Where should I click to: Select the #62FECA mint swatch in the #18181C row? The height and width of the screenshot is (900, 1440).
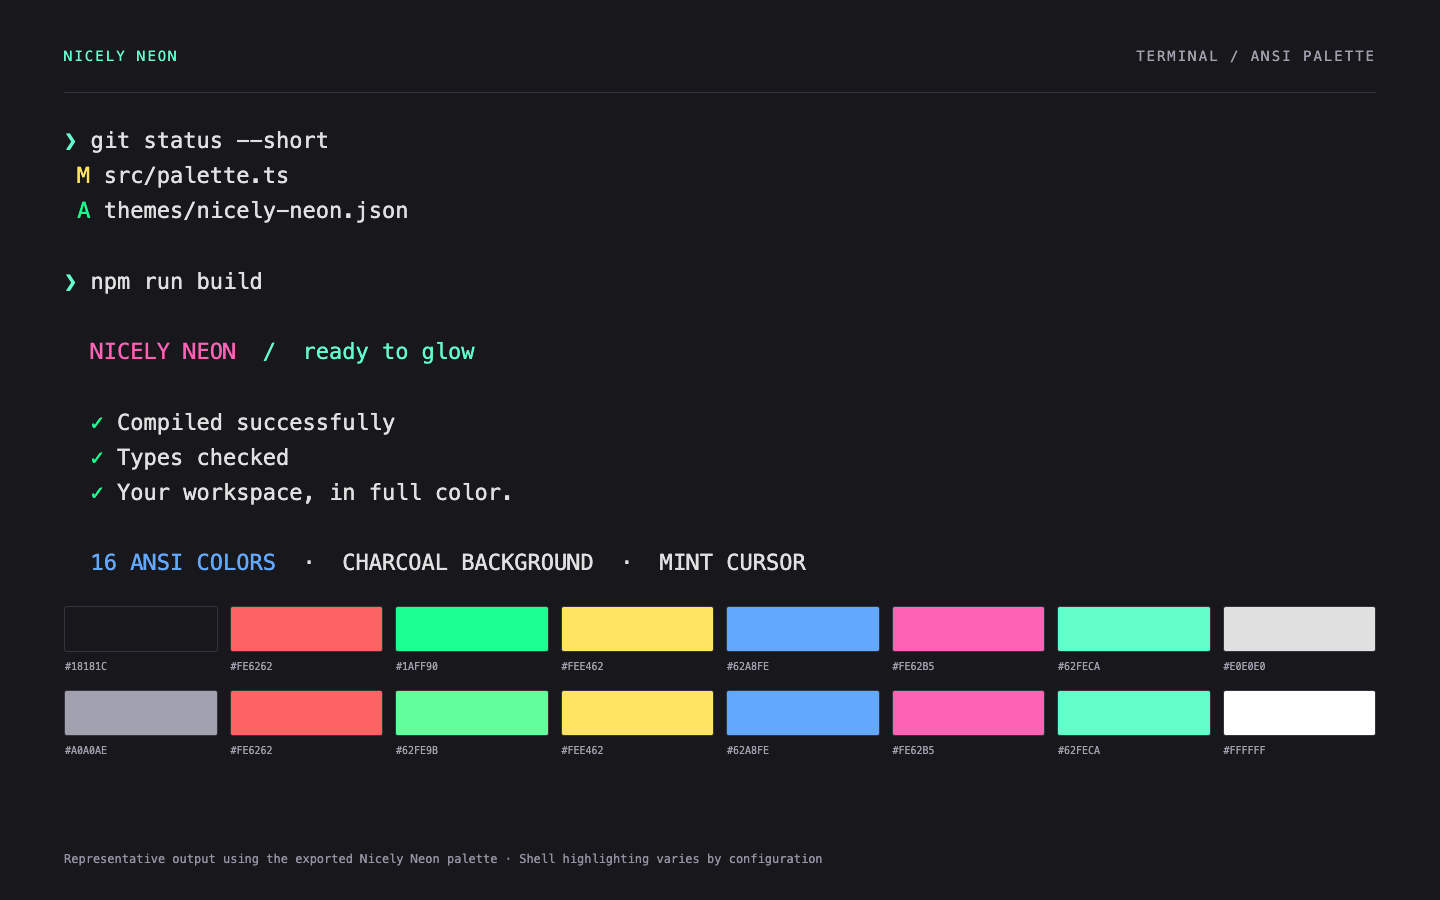[x=1134, y=629]
